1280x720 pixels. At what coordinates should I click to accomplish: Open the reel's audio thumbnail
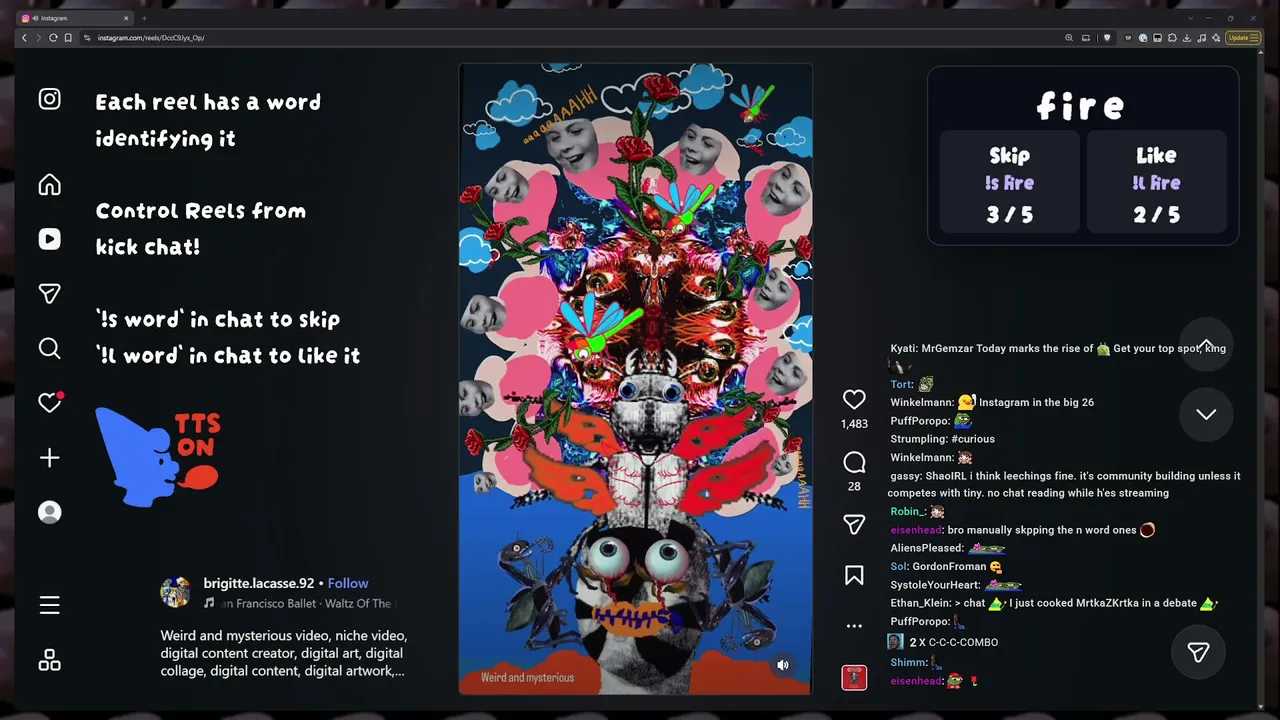click(854, 677)
